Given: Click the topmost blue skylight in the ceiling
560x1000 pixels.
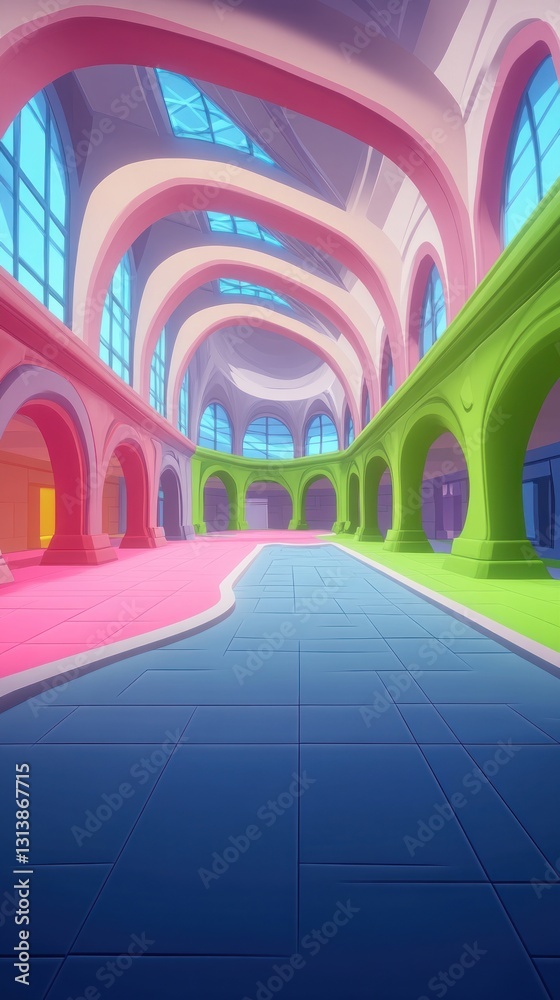Looking at the screenshot, I should tap(210, 115).
